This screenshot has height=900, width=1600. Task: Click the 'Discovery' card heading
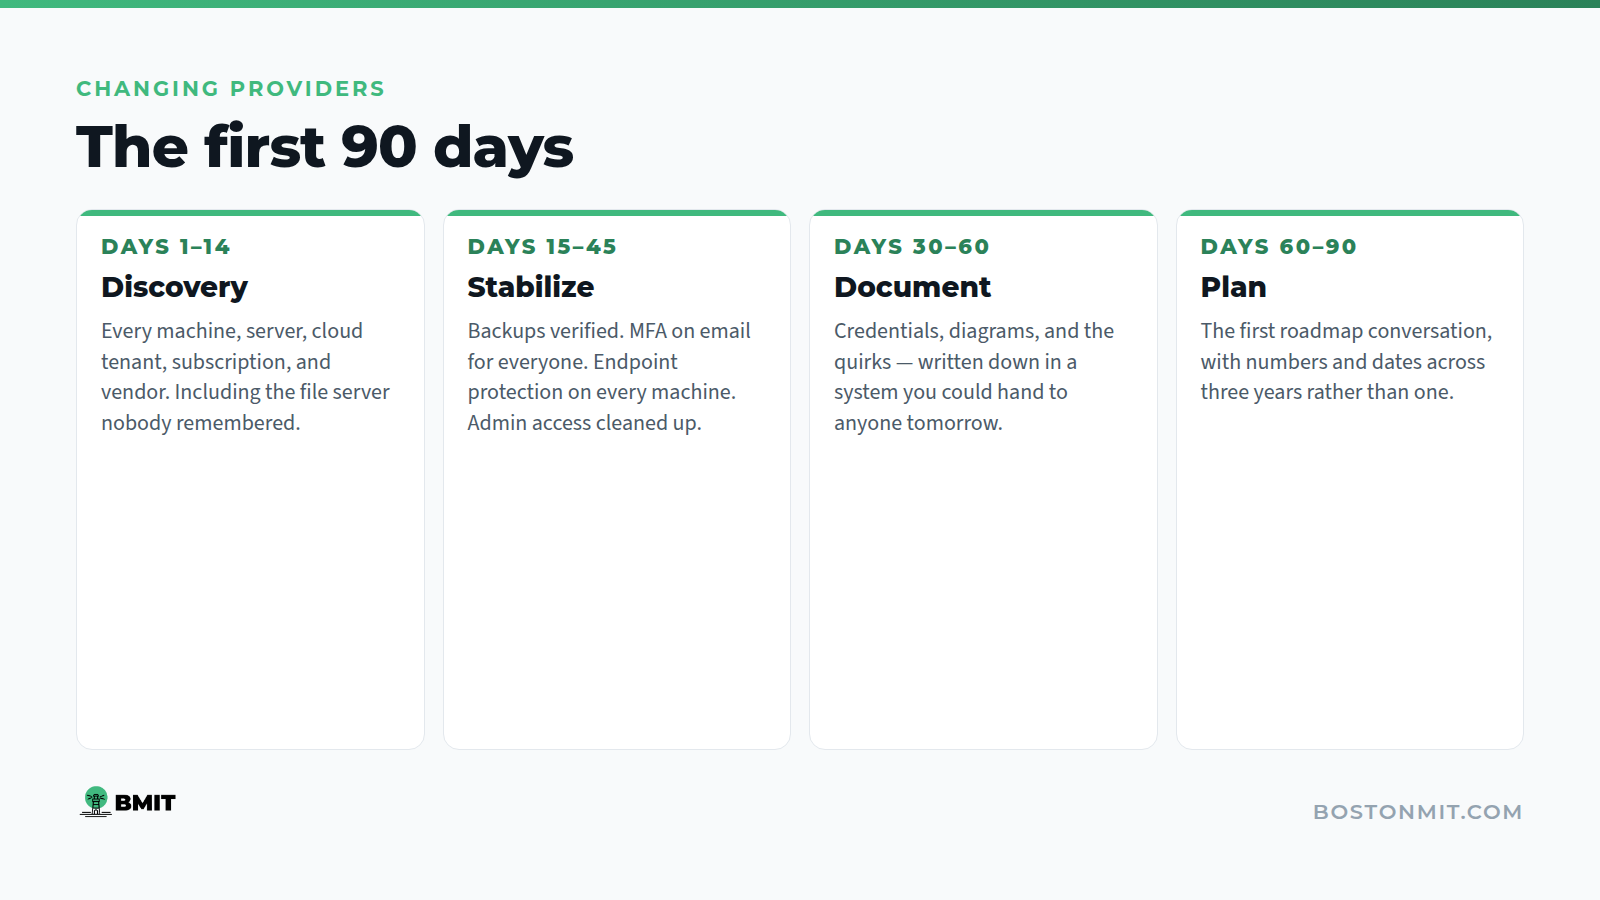pos(174,287)
